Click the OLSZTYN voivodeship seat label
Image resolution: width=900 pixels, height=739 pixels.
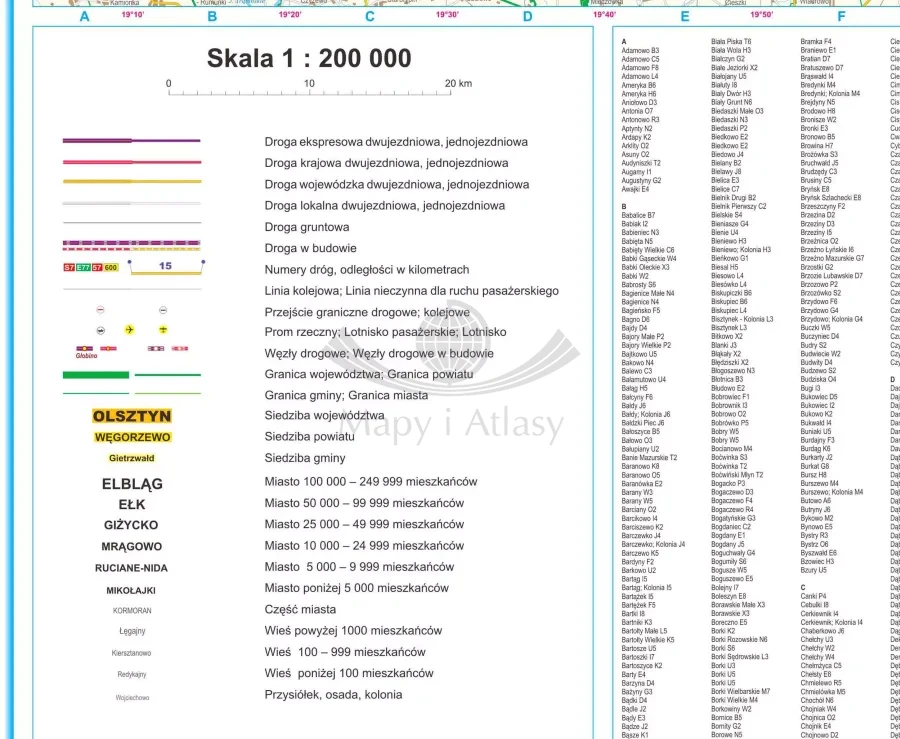click(132, 416)
